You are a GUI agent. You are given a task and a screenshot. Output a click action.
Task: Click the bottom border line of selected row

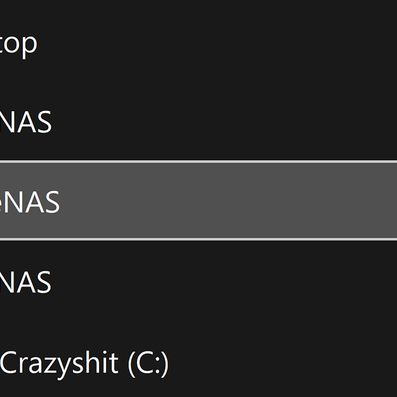pos(198,239)
